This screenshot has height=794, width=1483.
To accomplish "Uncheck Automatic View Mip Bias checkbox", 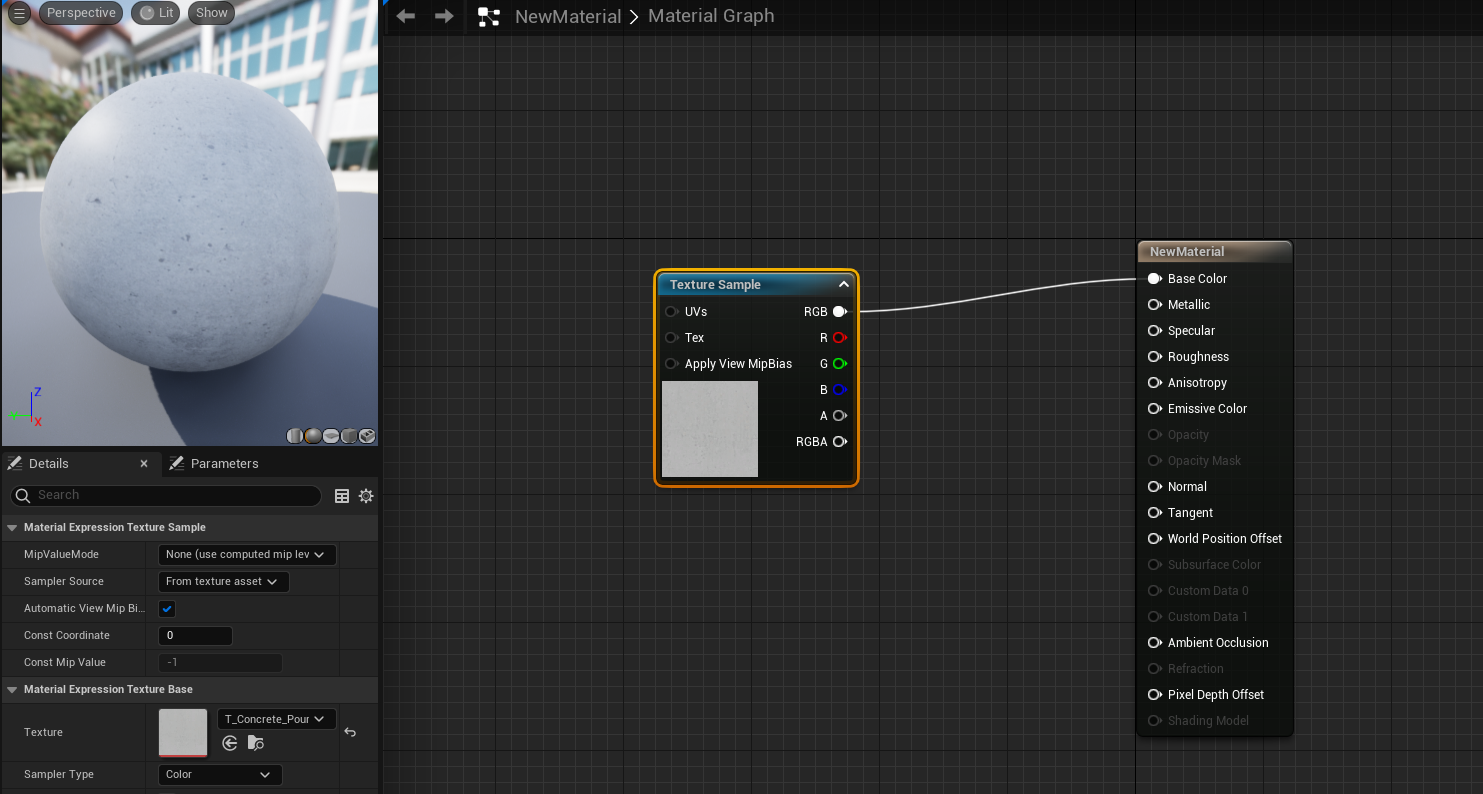I will (x=168, y=609).
